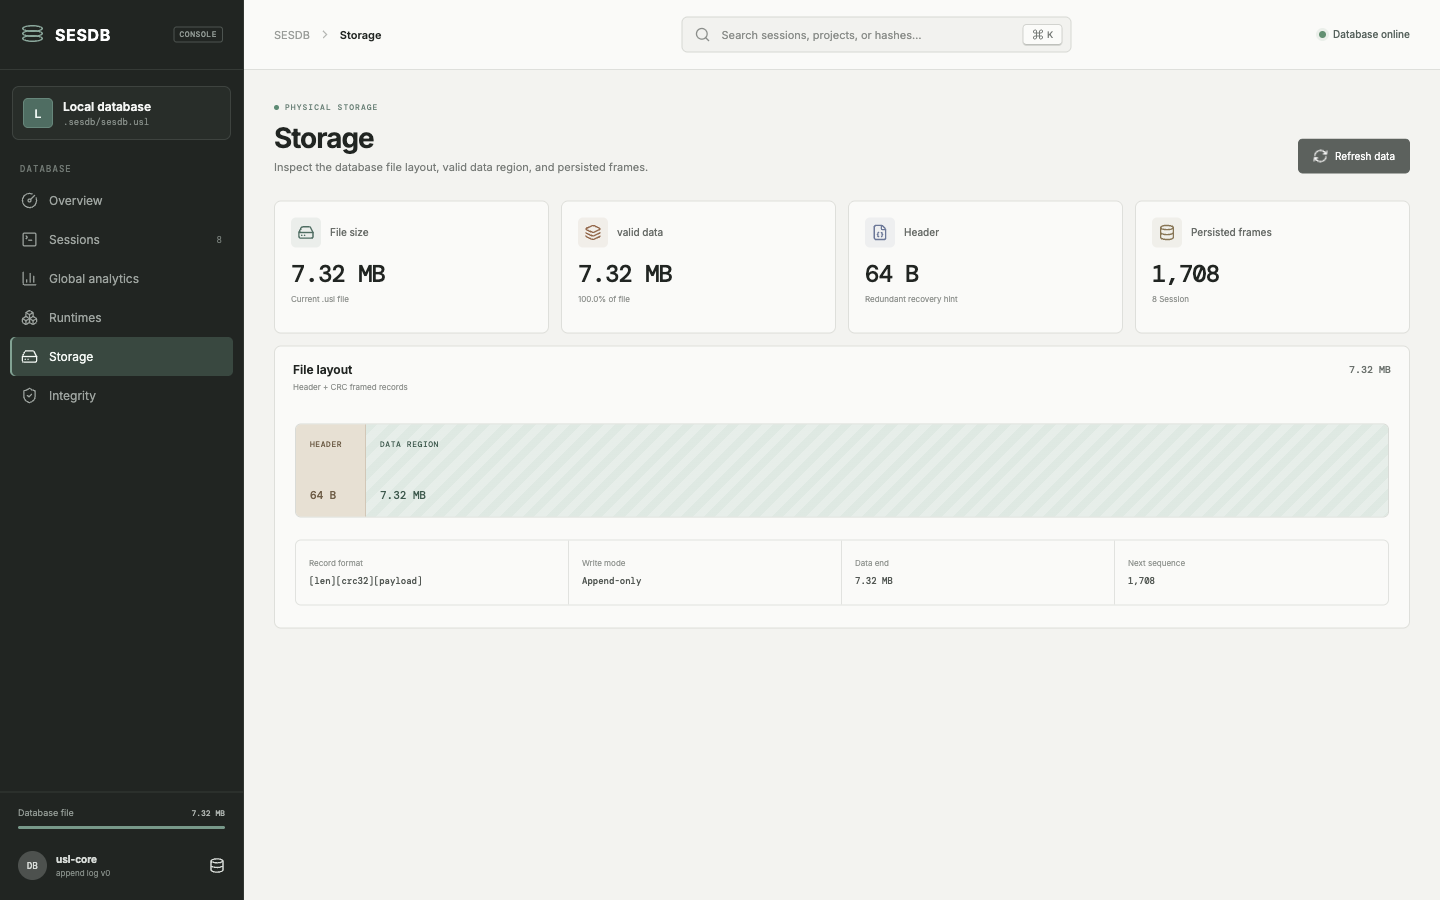Click the Runtimes cubes icon in sidebar
The image size is (1440, 900).
[x=30, y=317]
